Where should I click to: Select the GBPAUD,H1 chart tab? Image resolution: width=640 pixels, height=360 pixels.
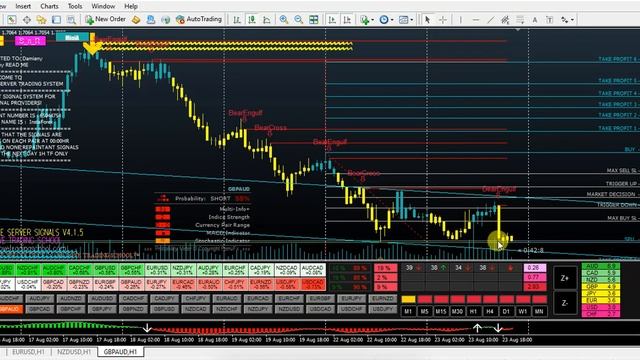[120, 352]
